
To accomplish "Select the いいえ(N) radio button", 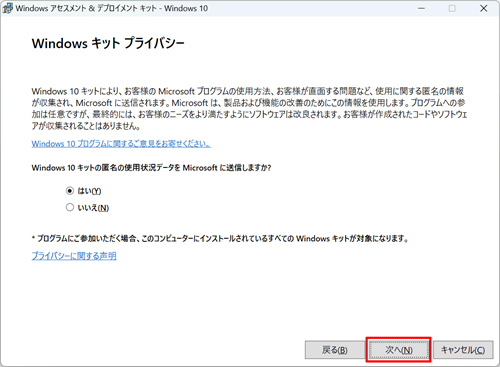I will (70, 207).
